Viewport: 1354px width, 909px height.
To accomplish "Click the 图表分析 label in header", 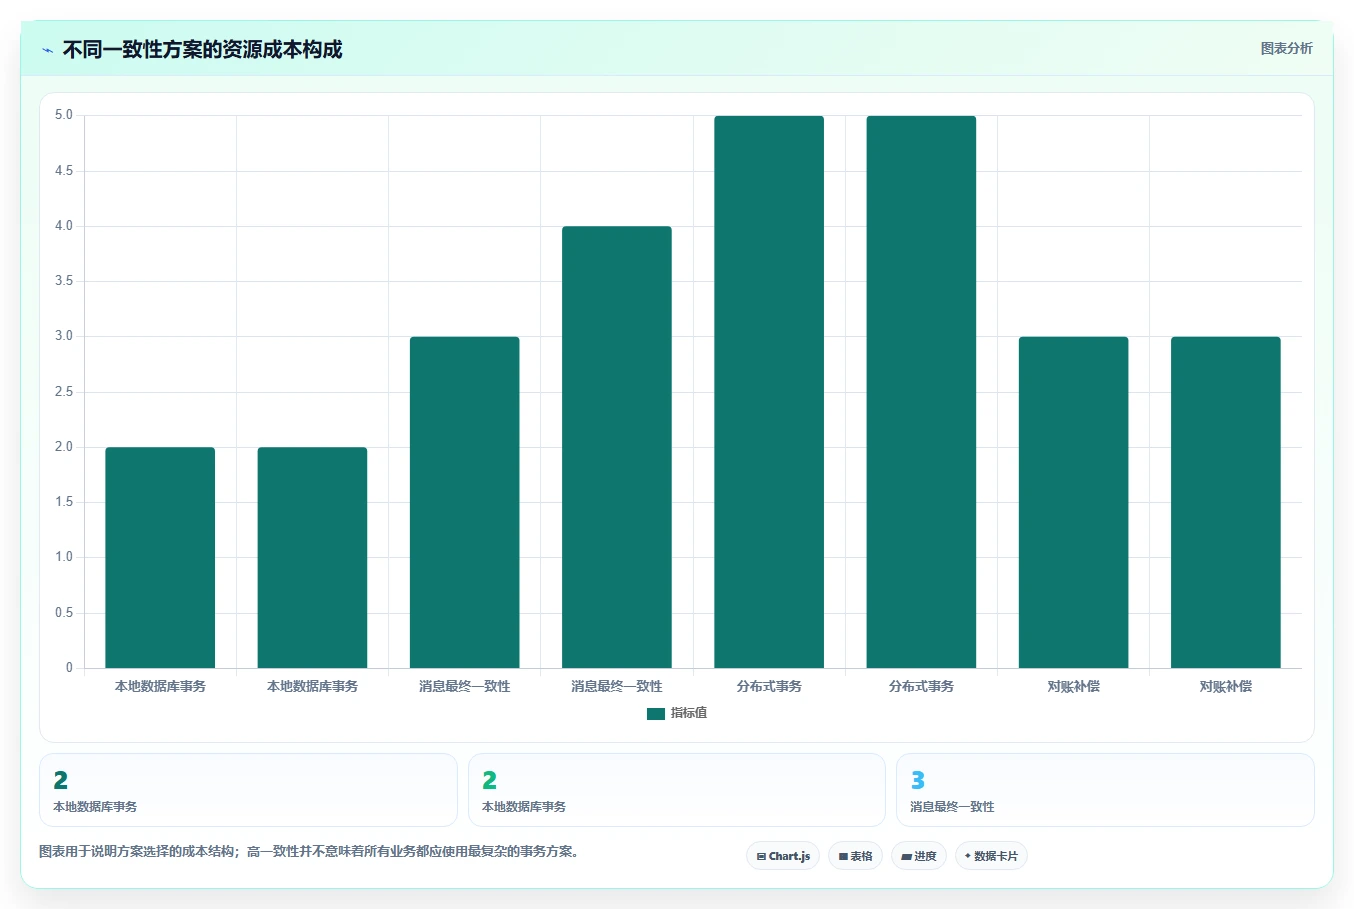I will [x=1286, y=48].
